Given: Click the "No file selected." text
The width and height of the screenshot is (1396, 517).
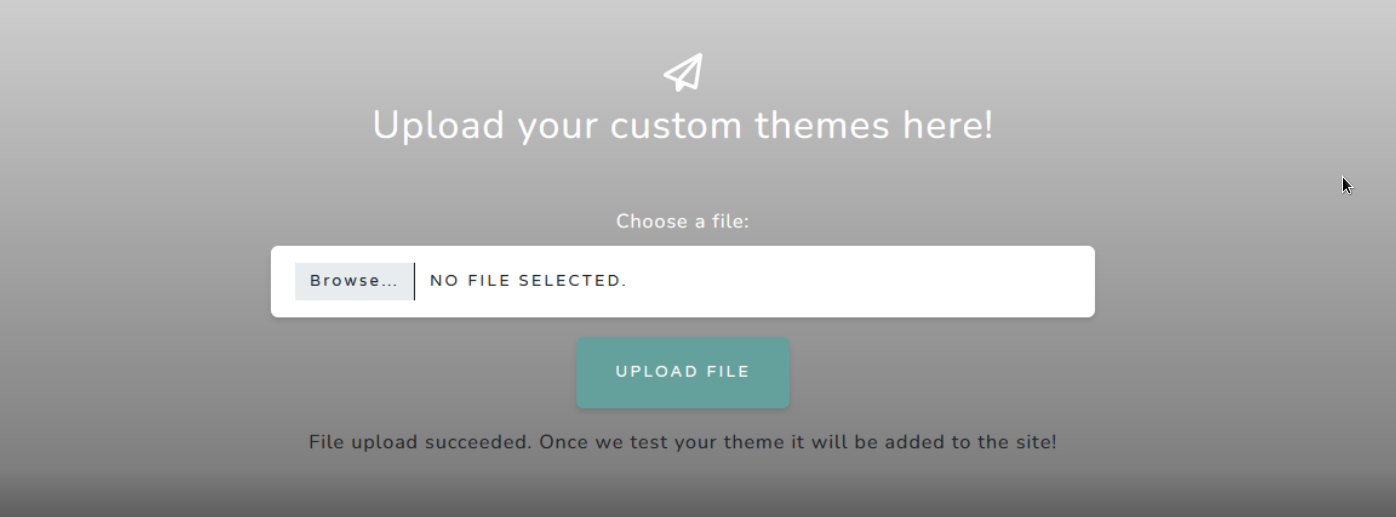Looking at the screenshot, I should coord(528,281).
